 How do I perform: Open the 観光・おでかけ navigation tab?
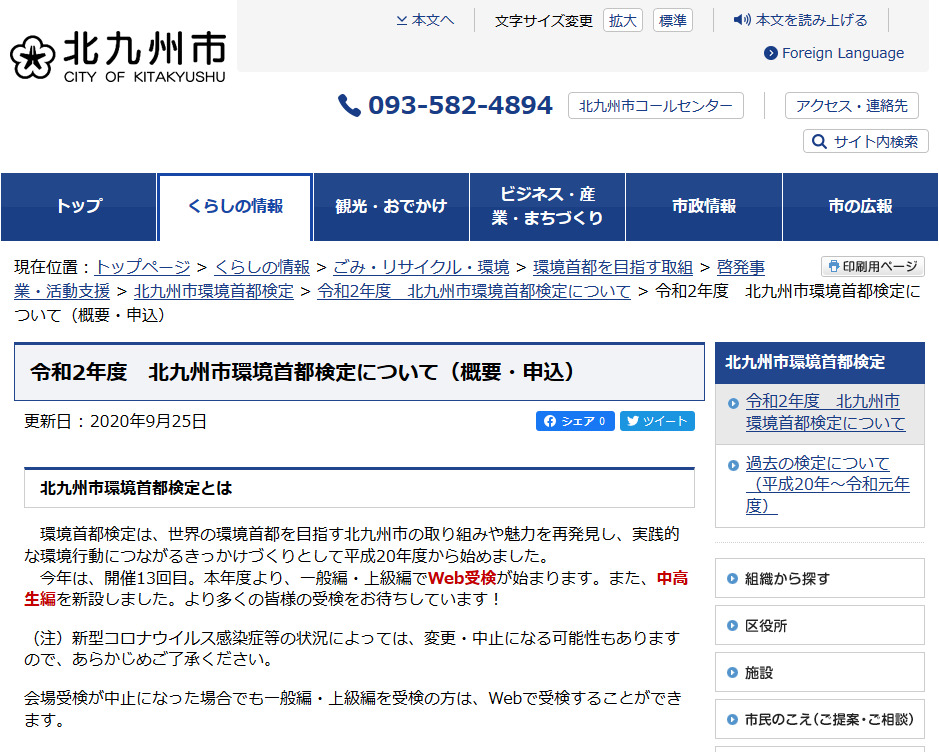coord(391,206)
